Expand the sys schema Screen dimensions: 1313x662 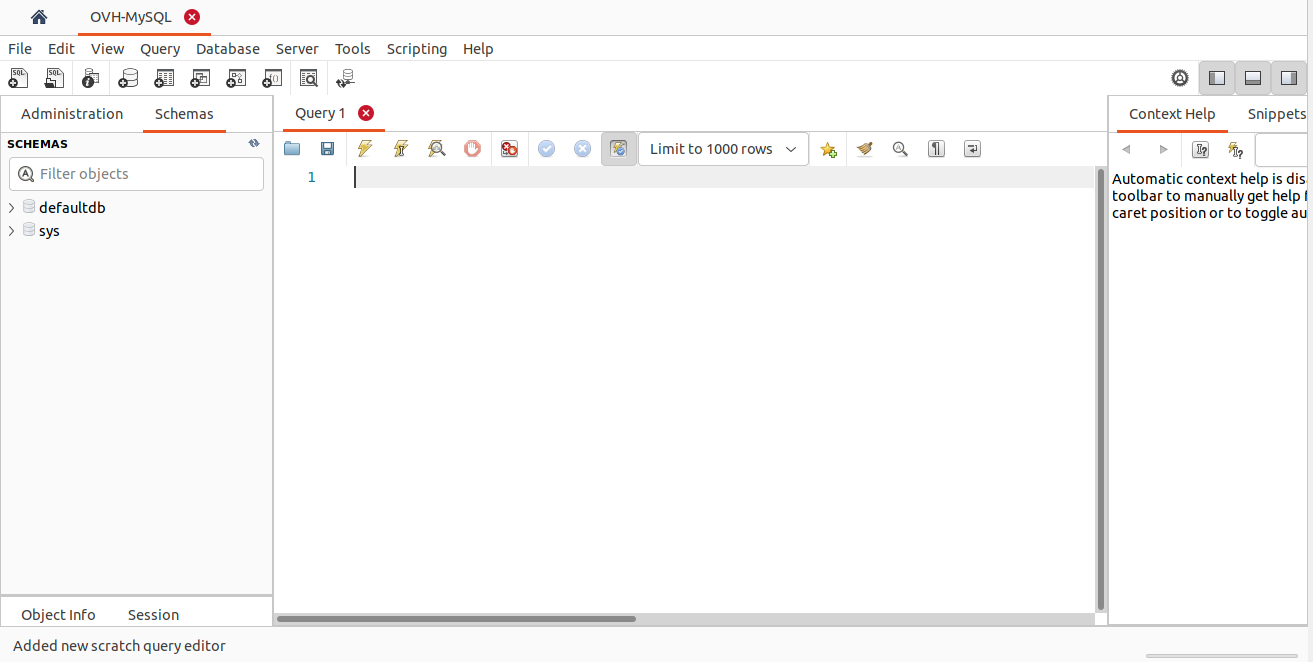[x=11, y=230]
